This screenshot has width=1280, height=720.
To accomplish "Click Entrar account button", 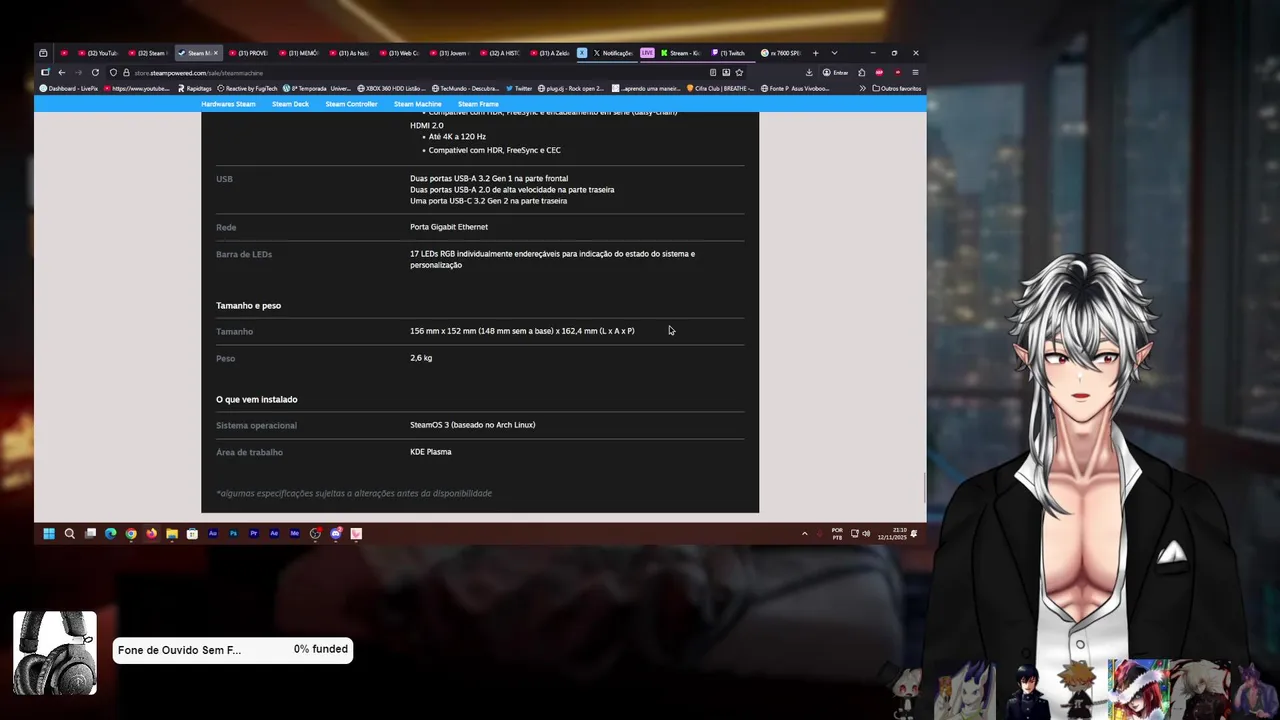I will coord(835,72).
